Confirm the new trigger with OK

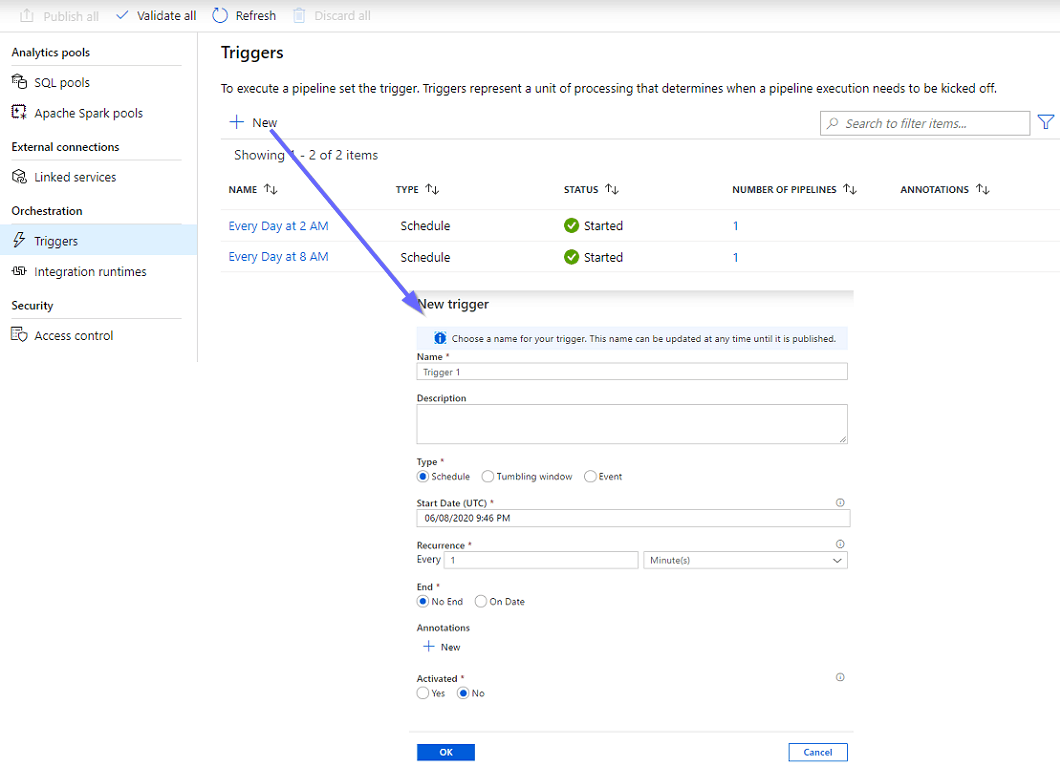click(x=445, y=751)
